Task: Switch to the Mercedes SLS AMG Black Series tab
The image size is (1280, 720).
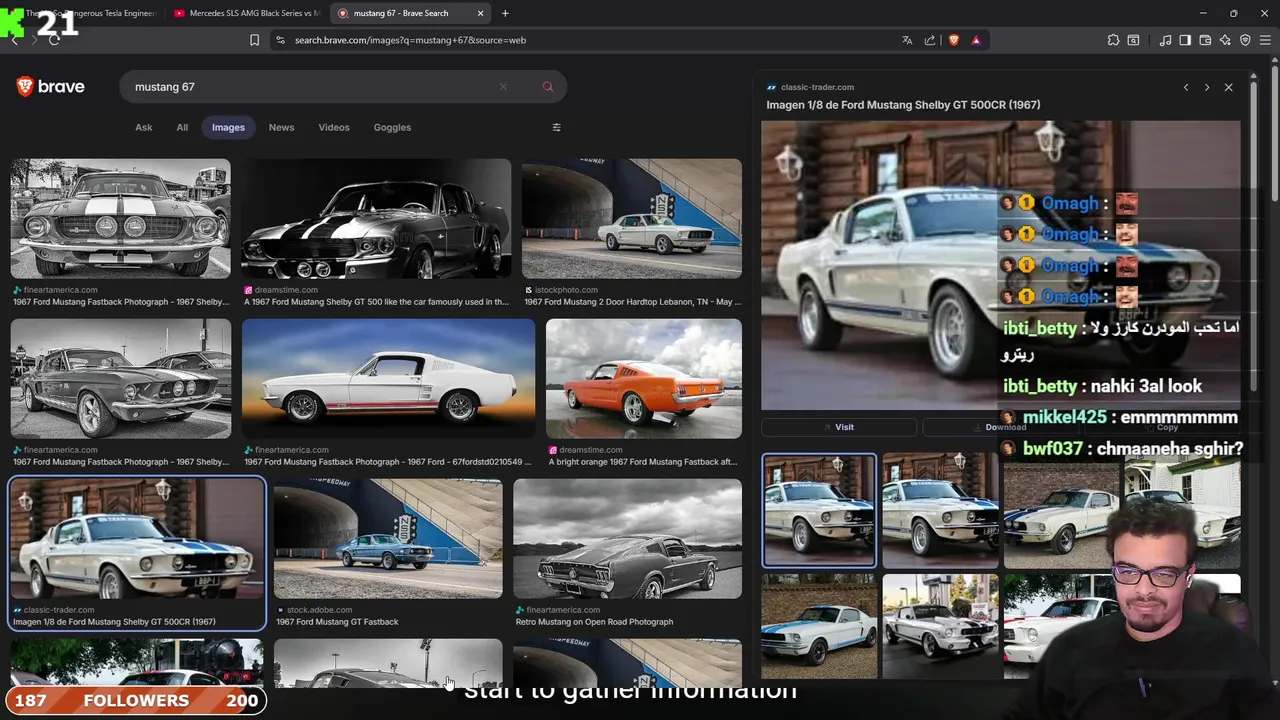Action: pos(246,13)
